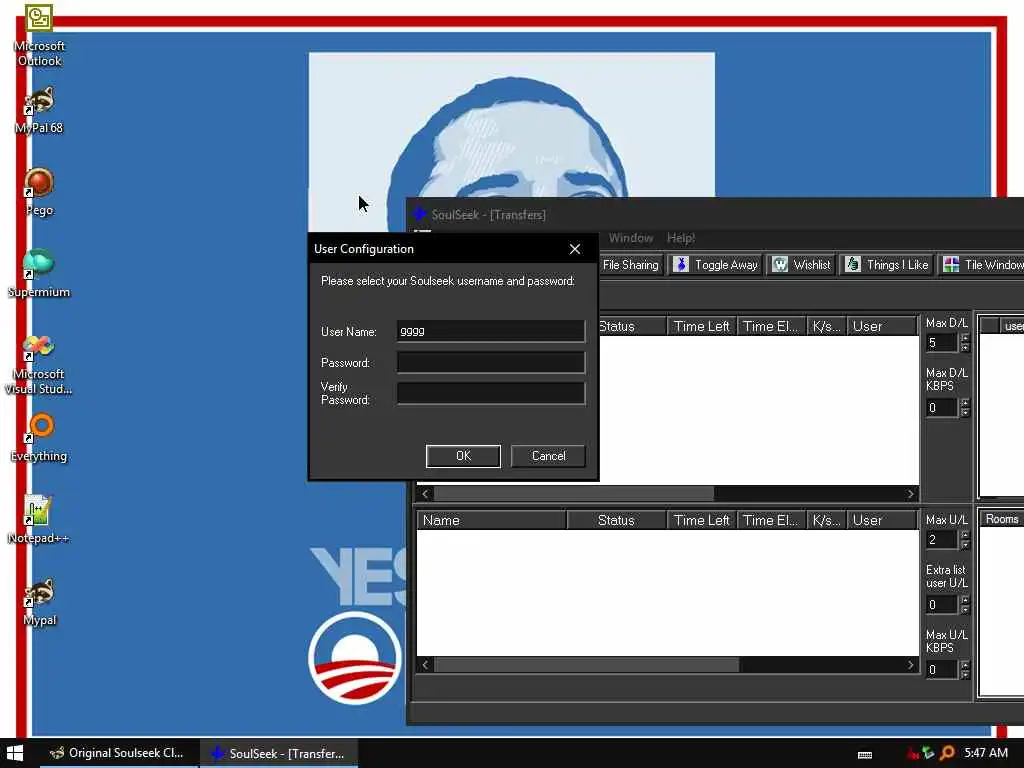Close User Configuration dialog with X
Image resolution: width=1024 pixels, height=768 pixels.
(x=575, y=249)
